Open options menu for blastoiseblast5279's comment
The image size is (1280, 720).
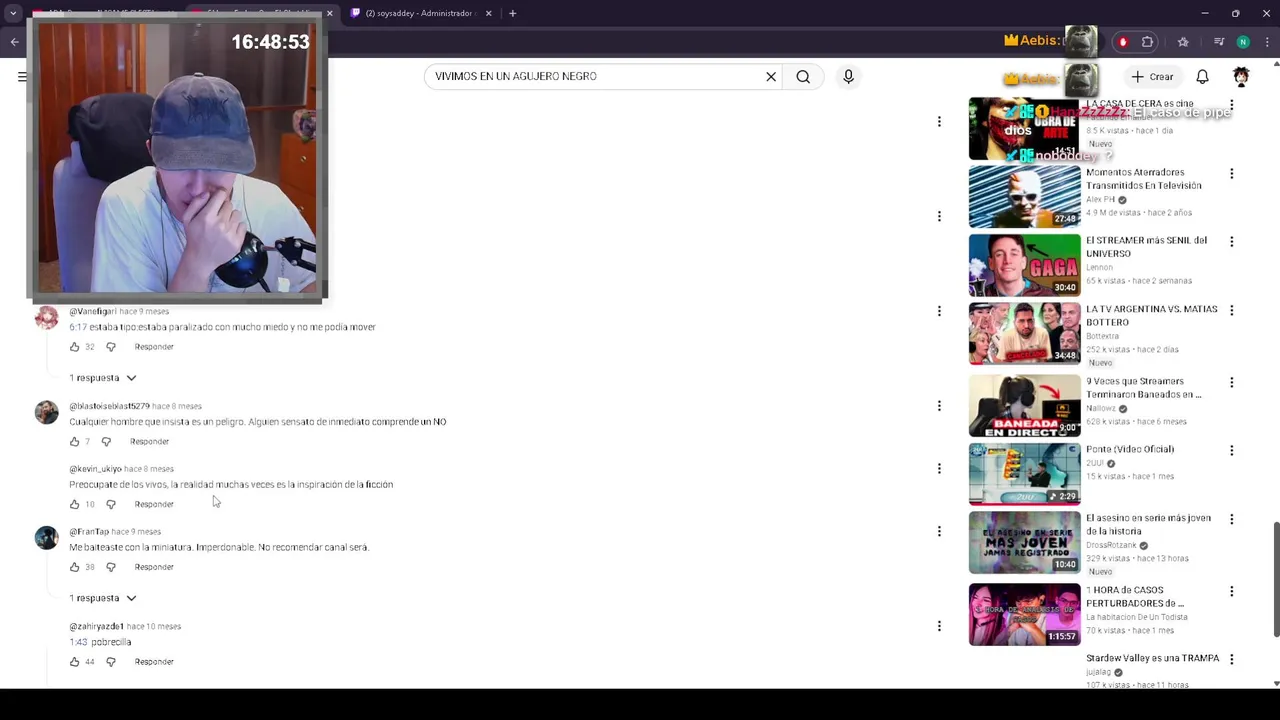[x=939, y=406]
